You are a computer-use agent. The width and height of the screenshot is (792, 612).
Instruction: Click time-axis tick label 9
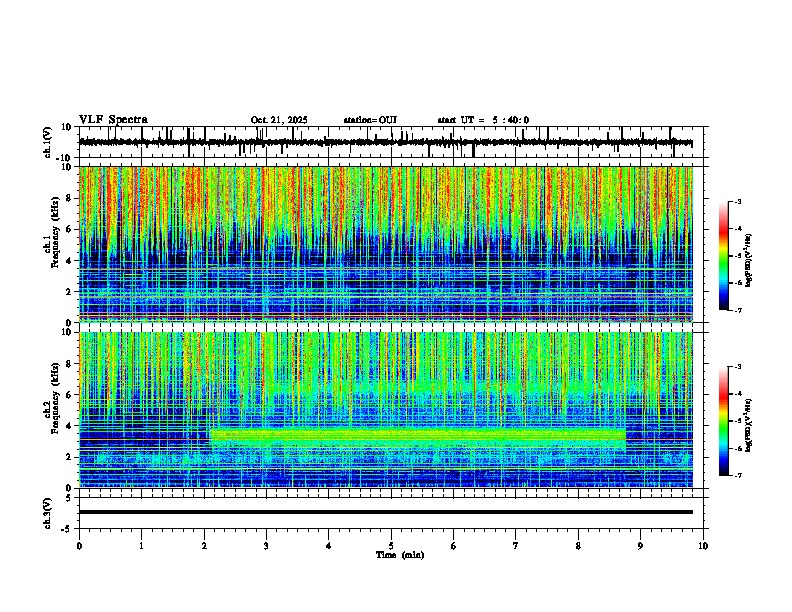(x=640, y=546)
